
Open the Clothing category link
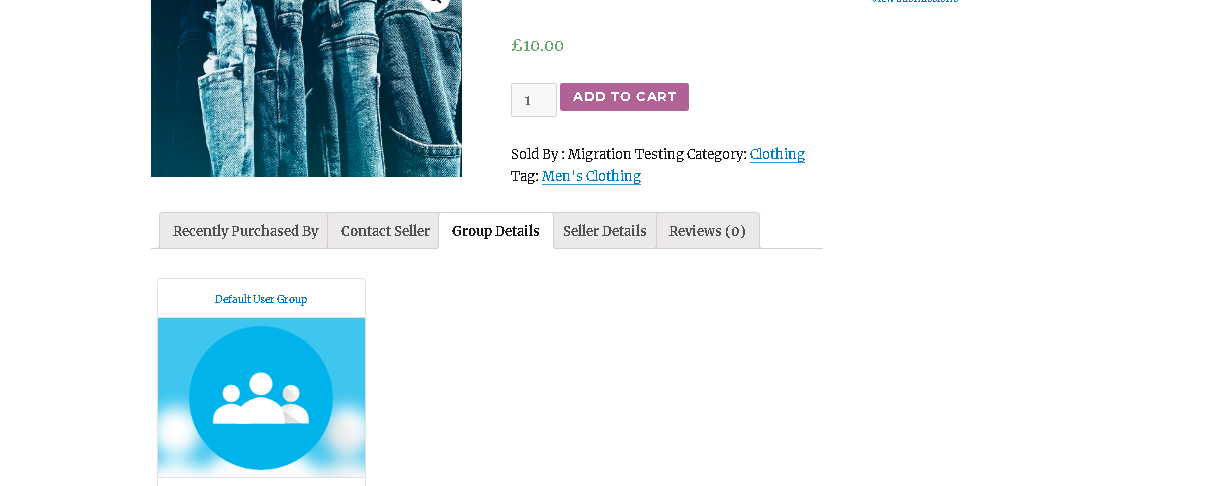coord(777,154)
